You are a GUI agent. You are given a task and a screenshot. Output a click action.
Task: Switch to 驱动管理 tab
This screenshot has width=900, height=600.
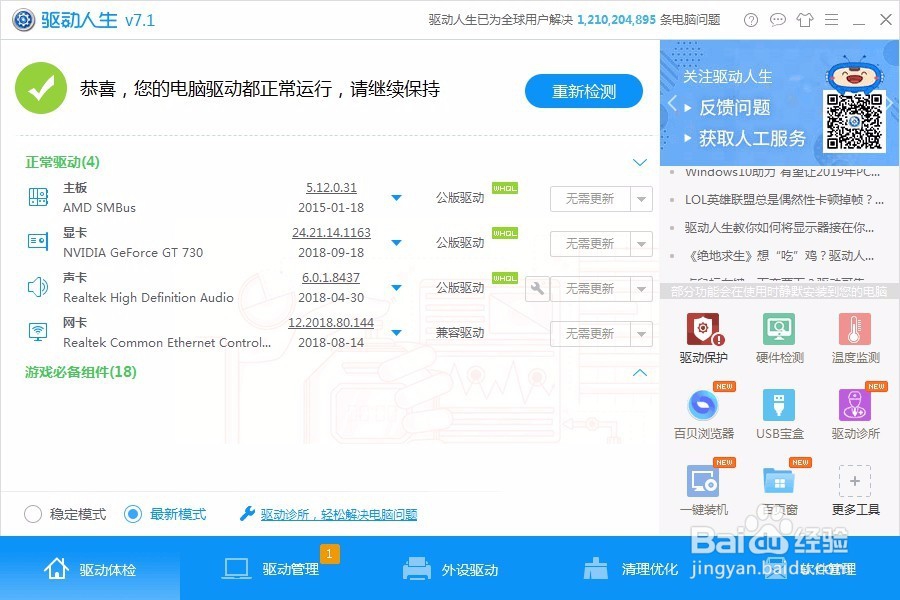click(x=270, y=569)
